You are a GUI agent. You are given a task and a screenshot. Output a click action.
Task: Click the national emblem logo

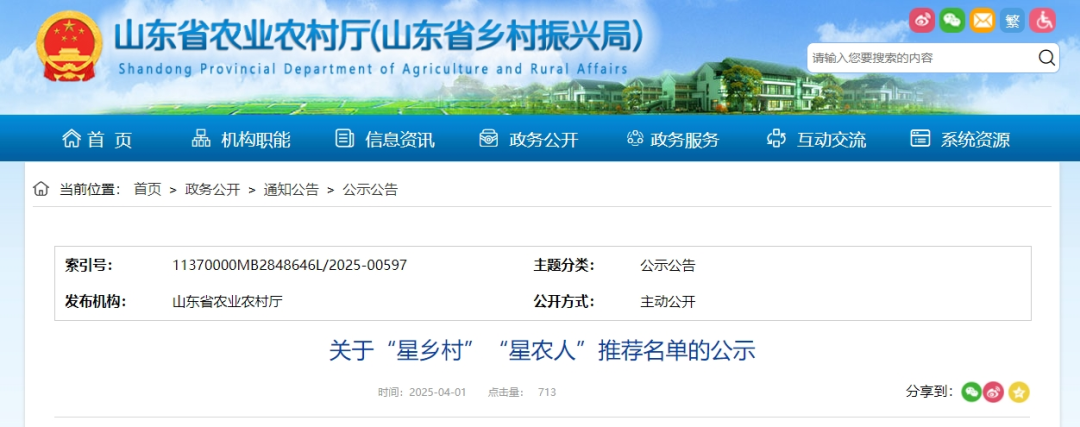coord(69,46)
